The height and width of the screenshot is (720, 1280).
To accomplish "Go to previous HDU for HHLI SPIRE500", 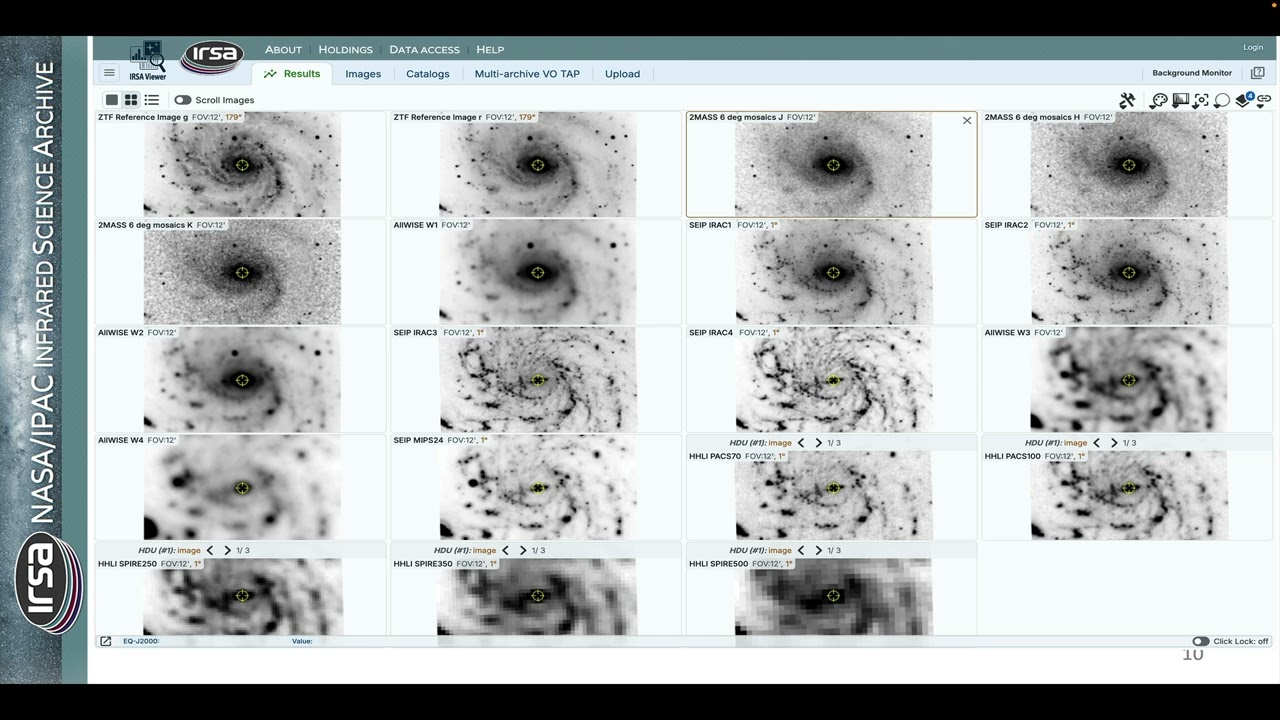I will tap(801, 551).
